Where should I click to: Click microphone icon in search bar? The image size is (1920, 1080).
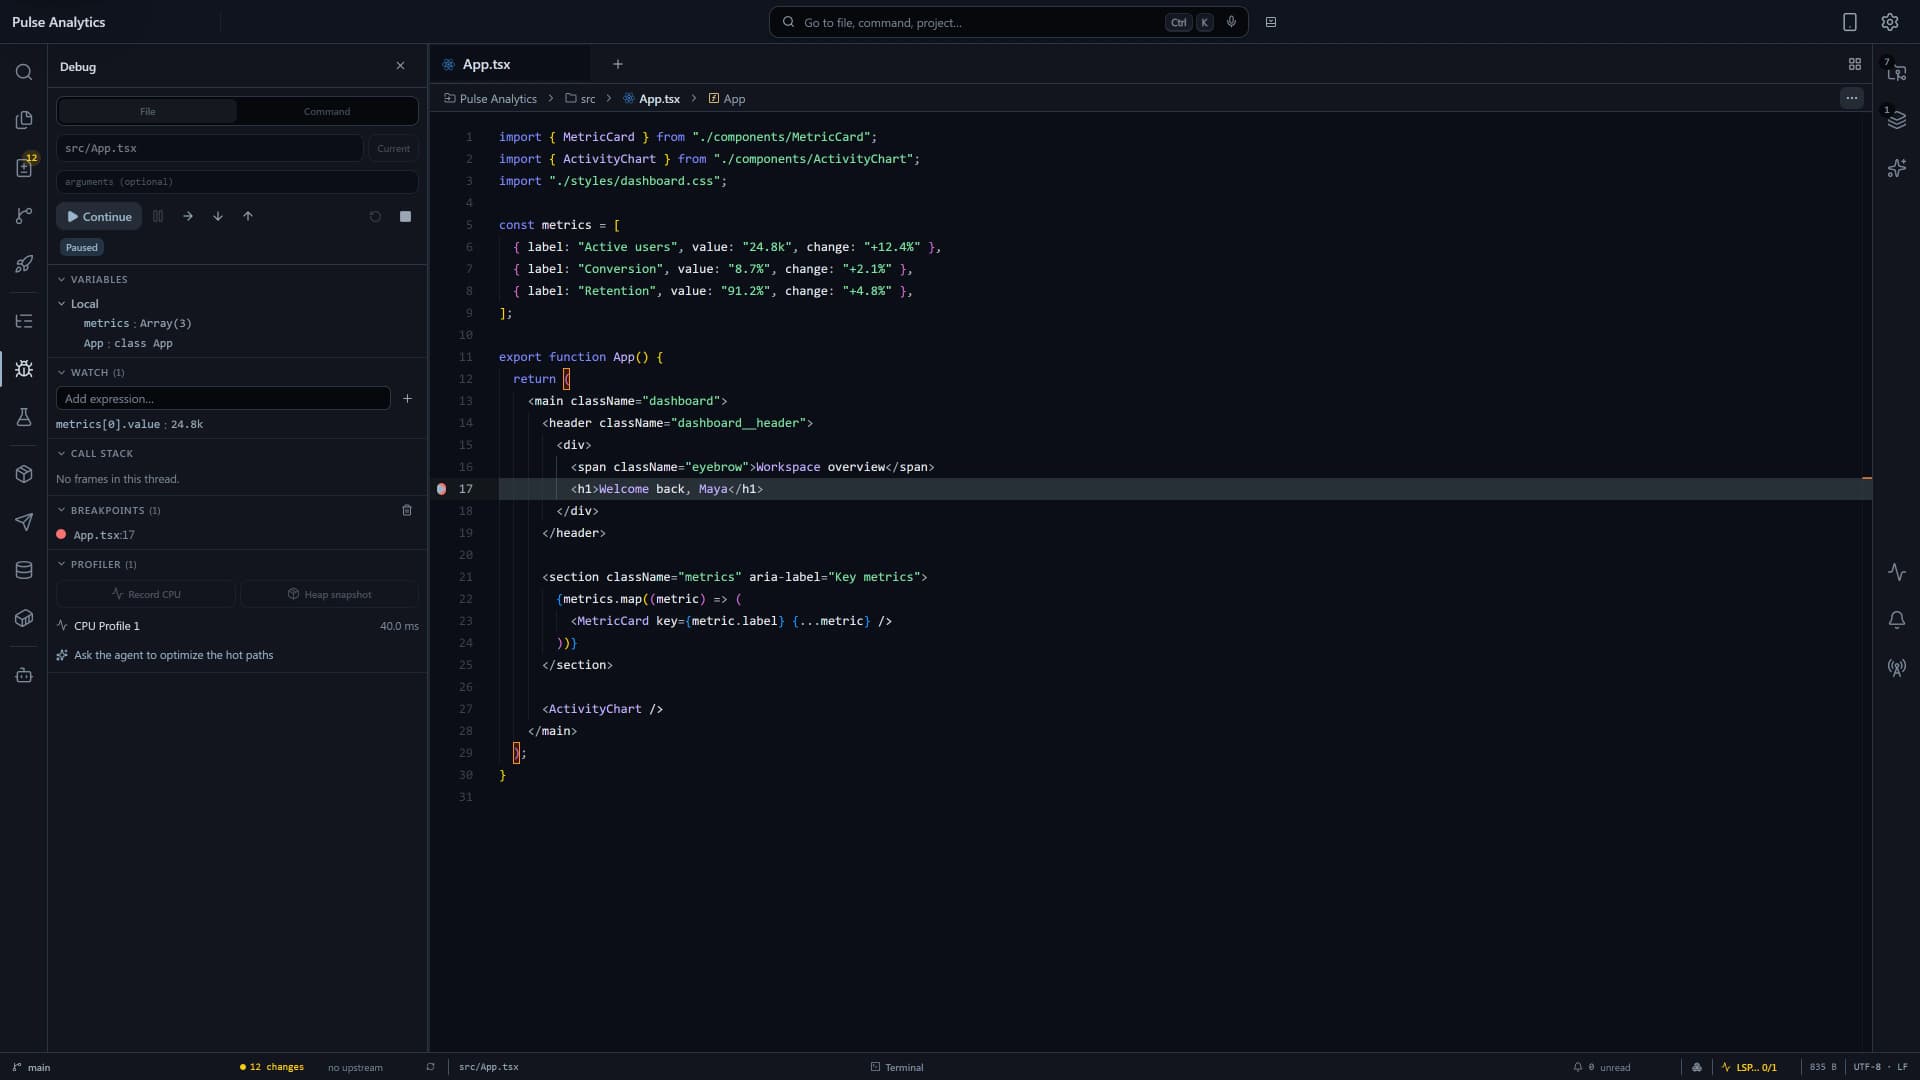pyautogui.click(x=1231, y=22)
